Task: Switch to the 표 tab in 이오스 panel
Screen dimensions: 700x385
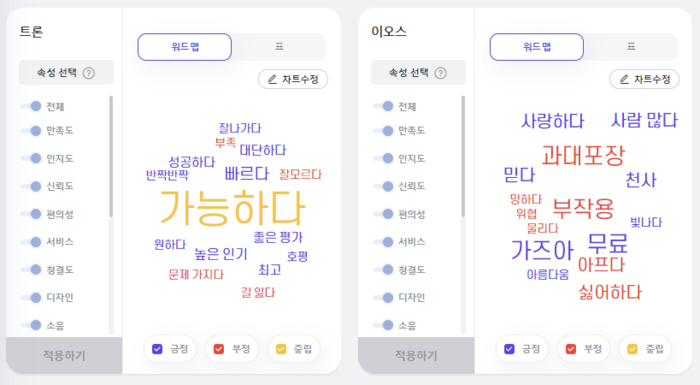Action: pyautogui.click(x=631, y=47)
